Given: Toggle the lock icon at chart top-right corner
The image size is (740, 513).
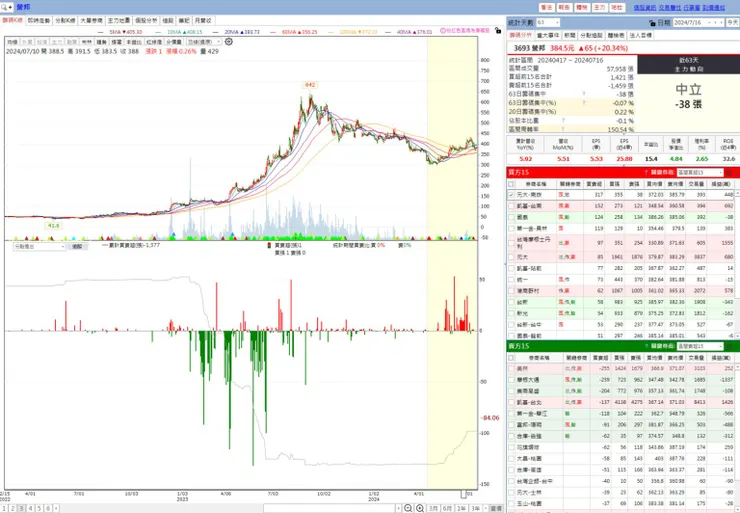Looking at the screenshot, I should pos(498,31).
